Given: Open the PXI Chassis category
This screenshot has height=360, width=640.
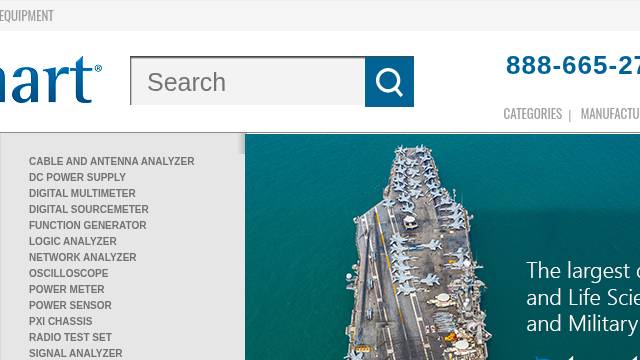Looking at the screenshot, I should [x=60, y=321].
